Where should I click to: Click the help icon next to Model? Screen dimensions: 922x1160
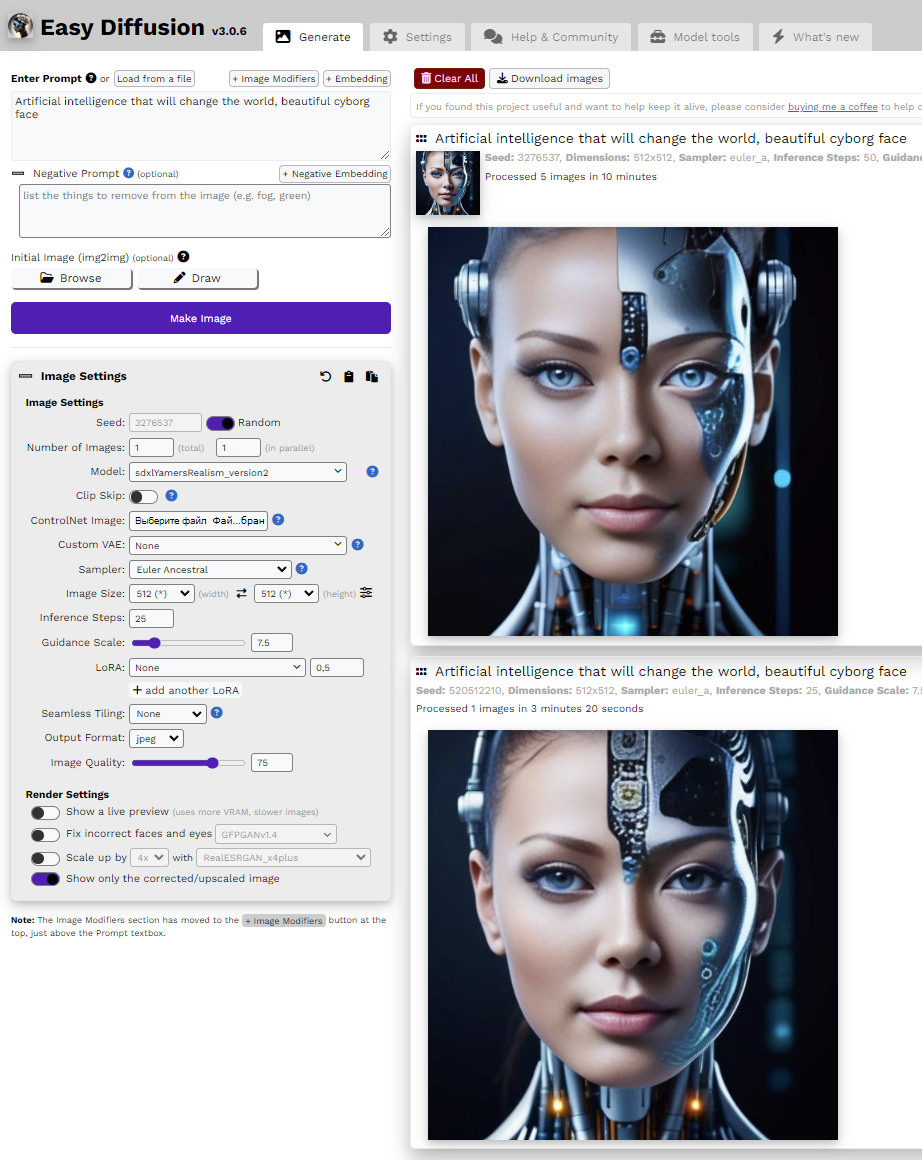[372, 472]
